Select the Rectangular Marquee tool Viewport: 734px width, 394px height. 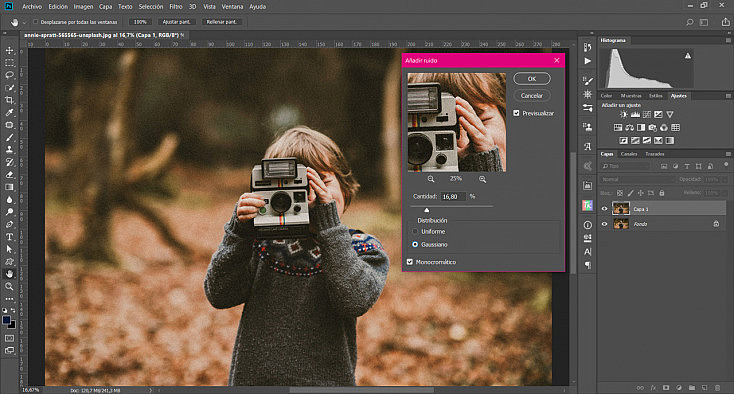[9, 63]
